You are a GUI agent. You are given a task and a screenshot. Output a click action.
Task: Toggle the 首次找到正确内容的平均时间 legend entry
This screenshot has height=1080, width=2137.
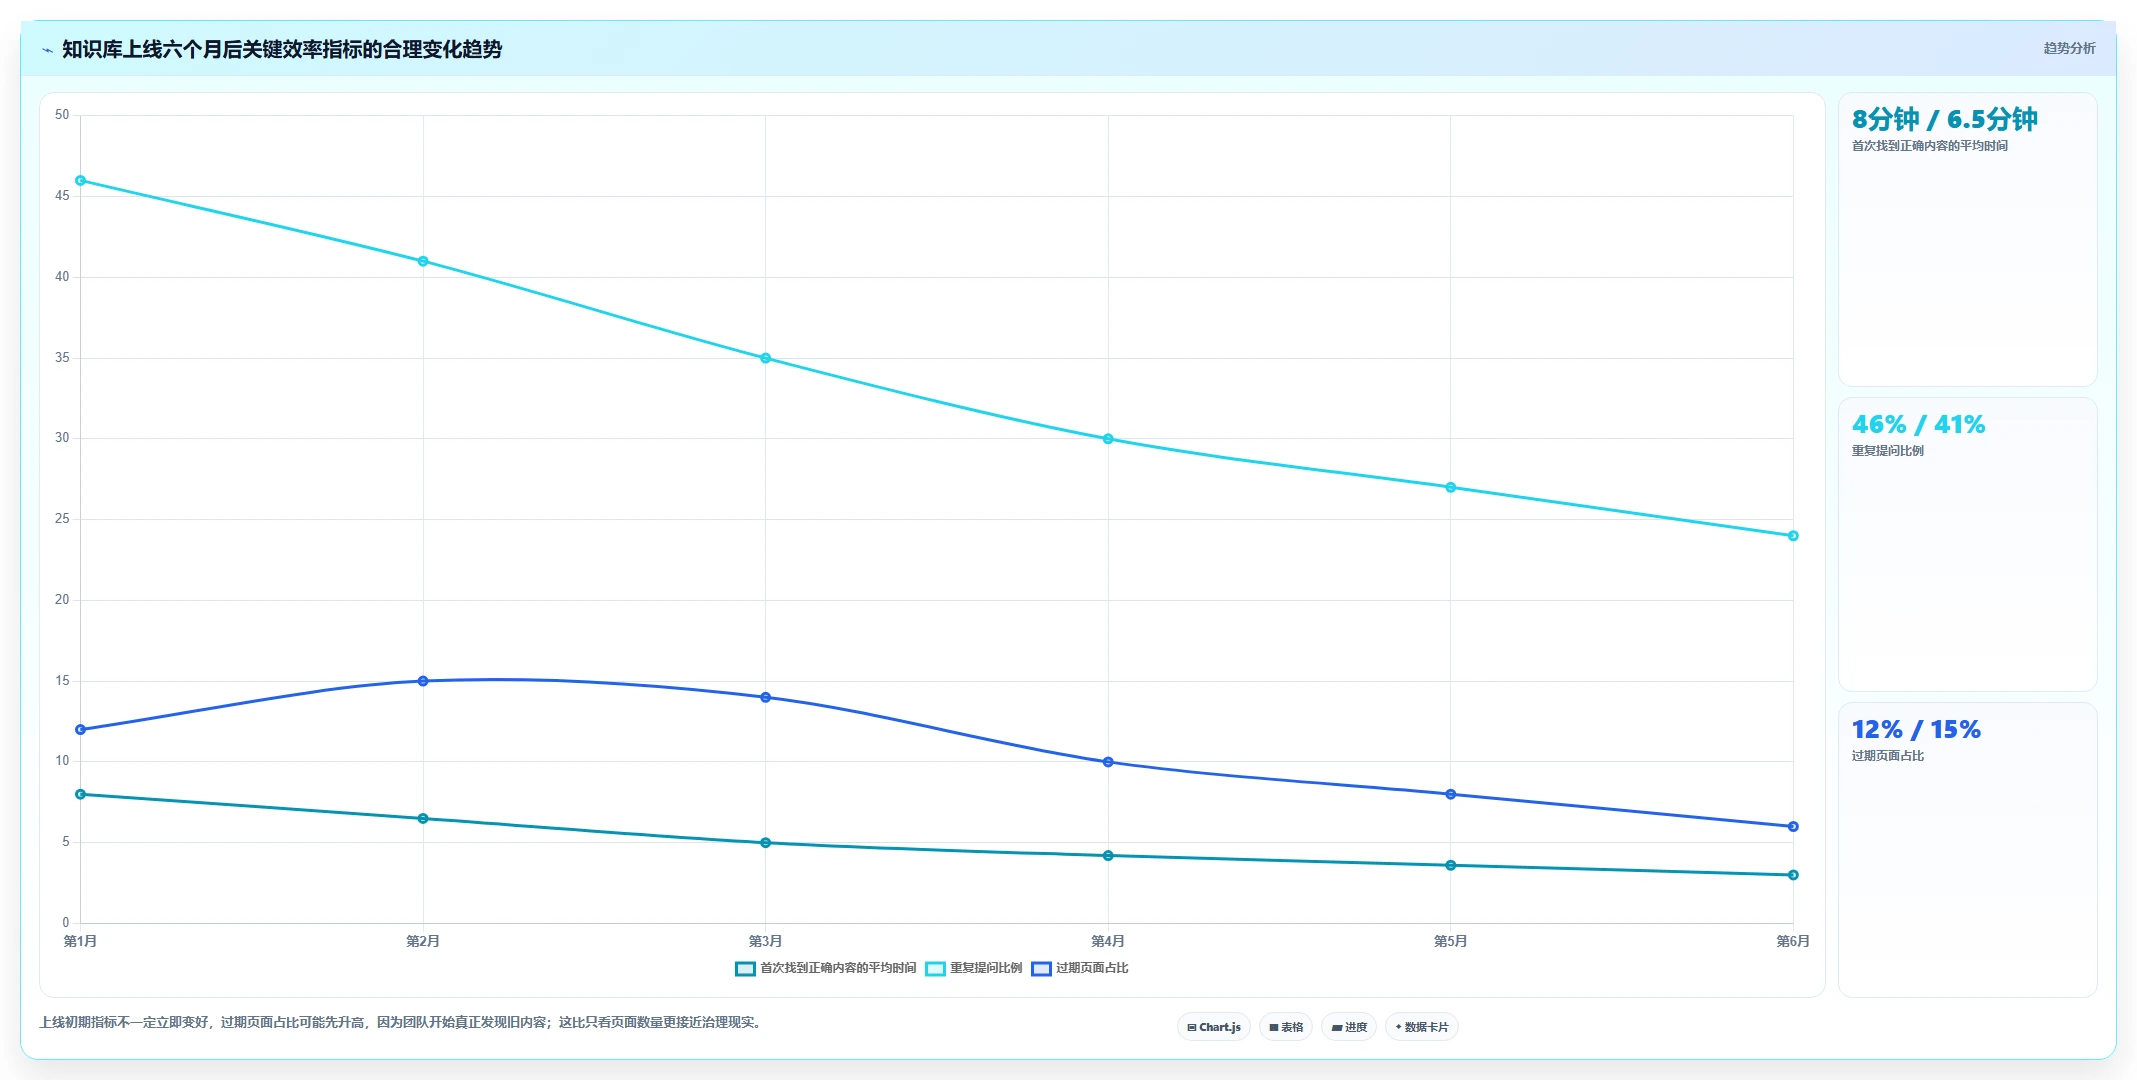pyautogui.click(x=826, y=968)
